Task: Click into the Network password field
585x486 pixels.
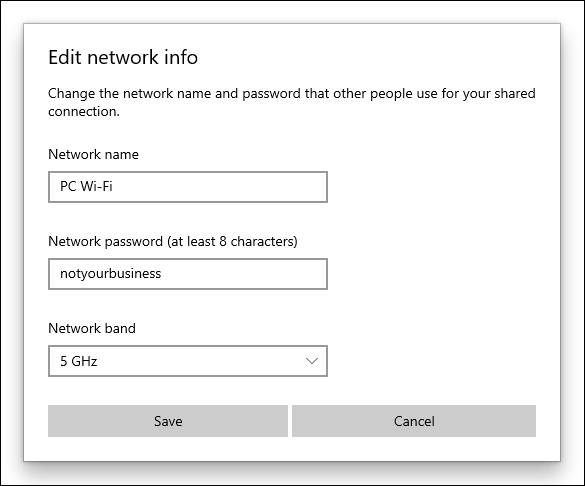Action: pyautogui.click(x=188, y=274)
